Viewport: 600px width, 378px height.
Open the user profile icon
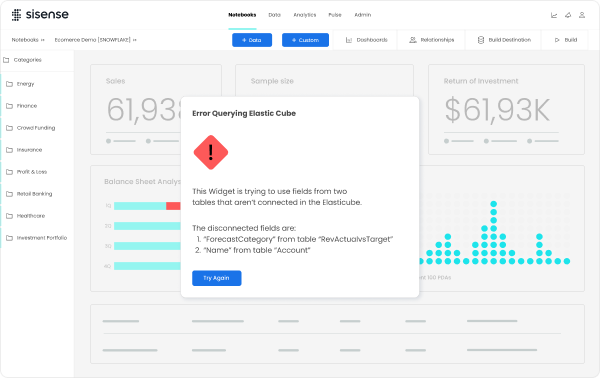pos(582,15)
